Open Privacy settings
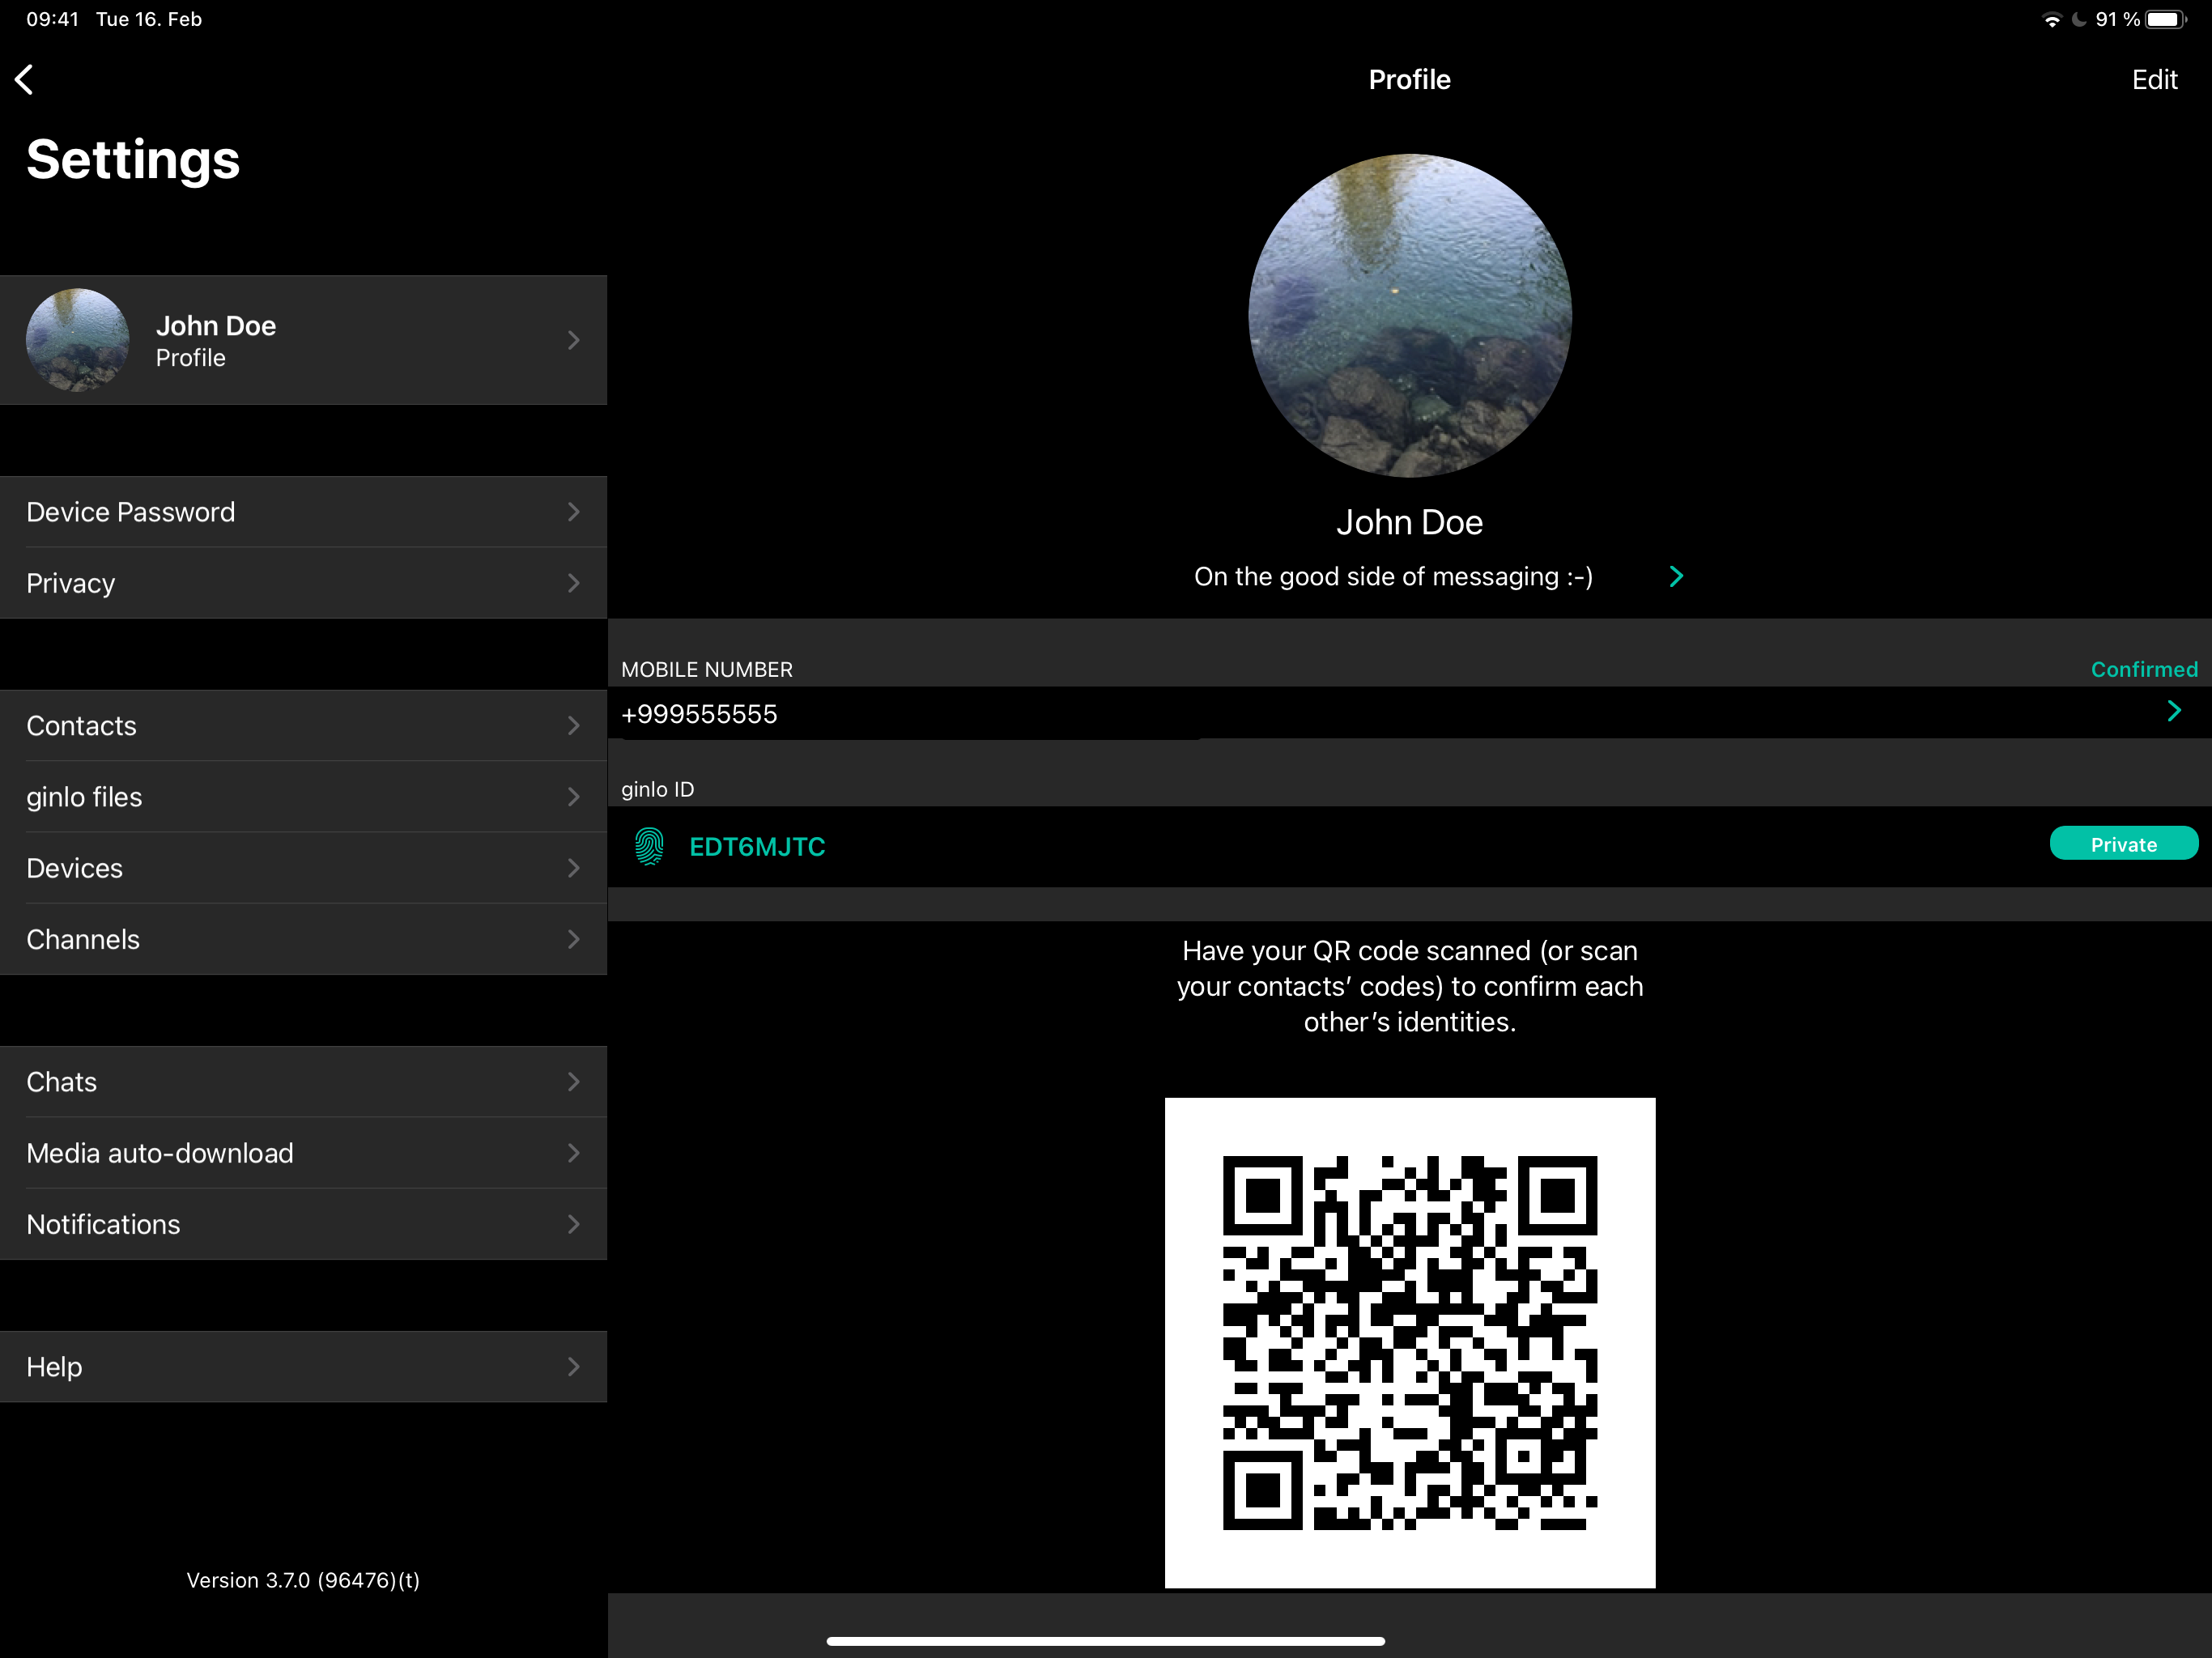The image size is (2212, 1658). (303, 583)
